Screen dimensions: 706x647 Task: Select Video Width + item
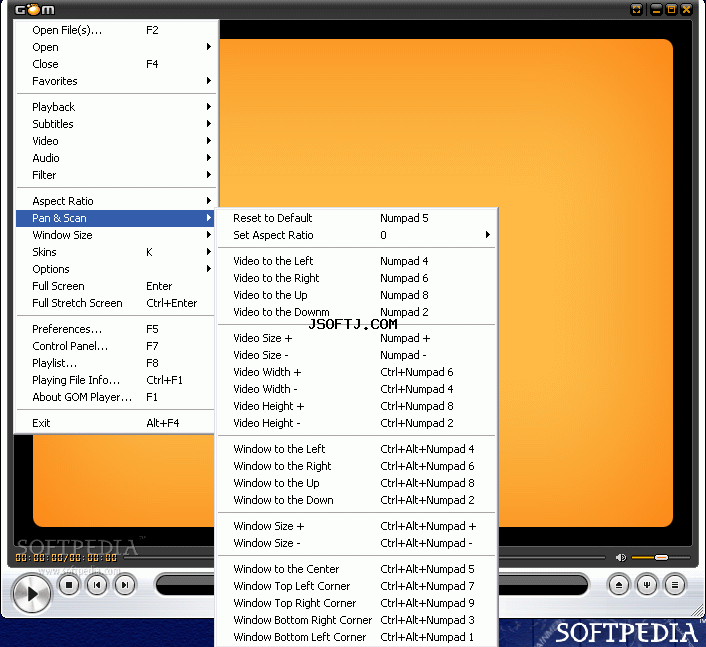[357, 372]
